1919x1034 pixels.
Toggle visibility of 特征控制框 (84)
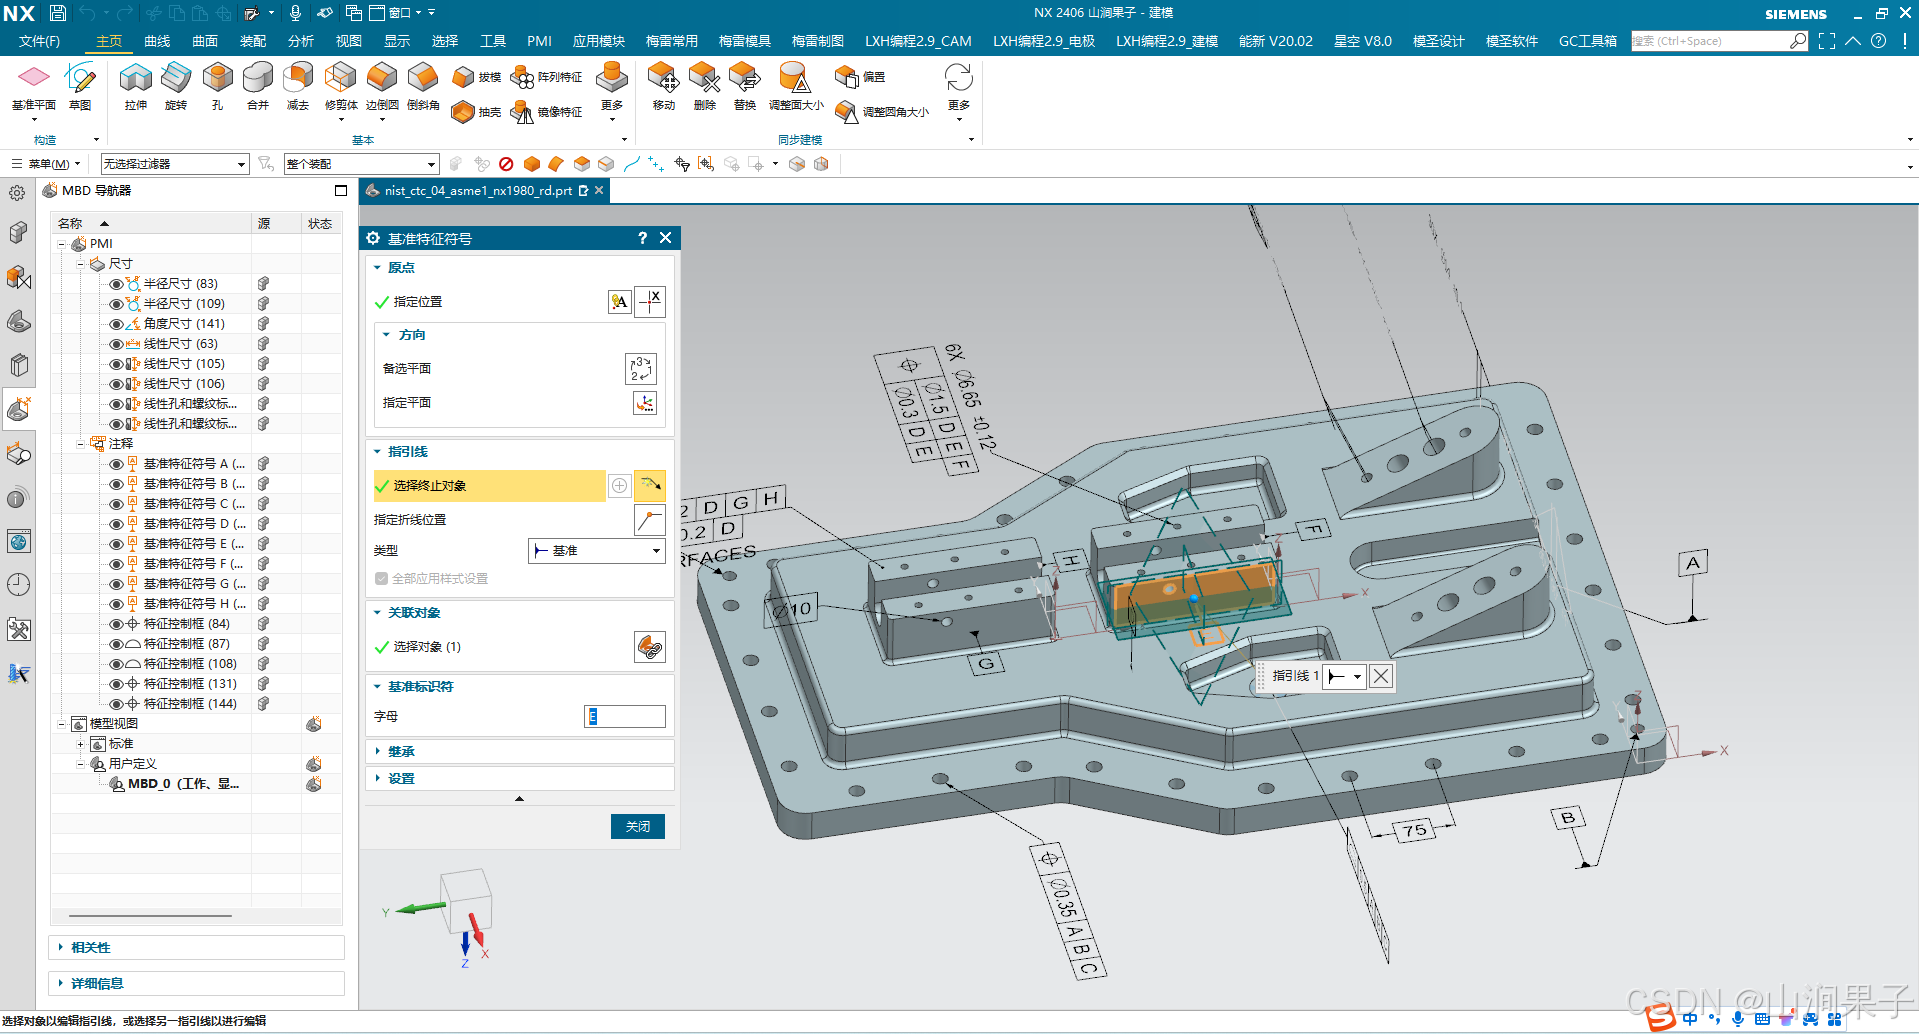(x=116, y=624)
